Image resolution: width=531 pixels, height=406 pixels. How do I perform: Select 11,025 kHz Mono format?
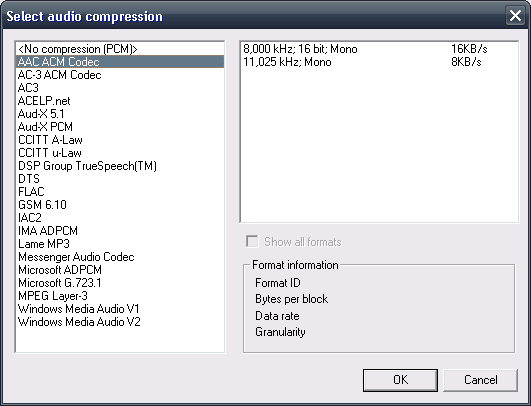click(379, 62)
